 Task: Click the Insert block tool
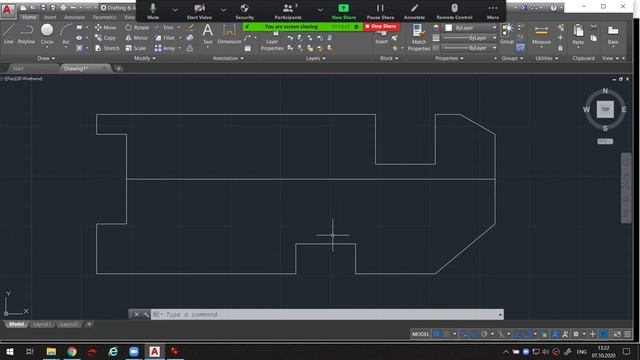382,38
